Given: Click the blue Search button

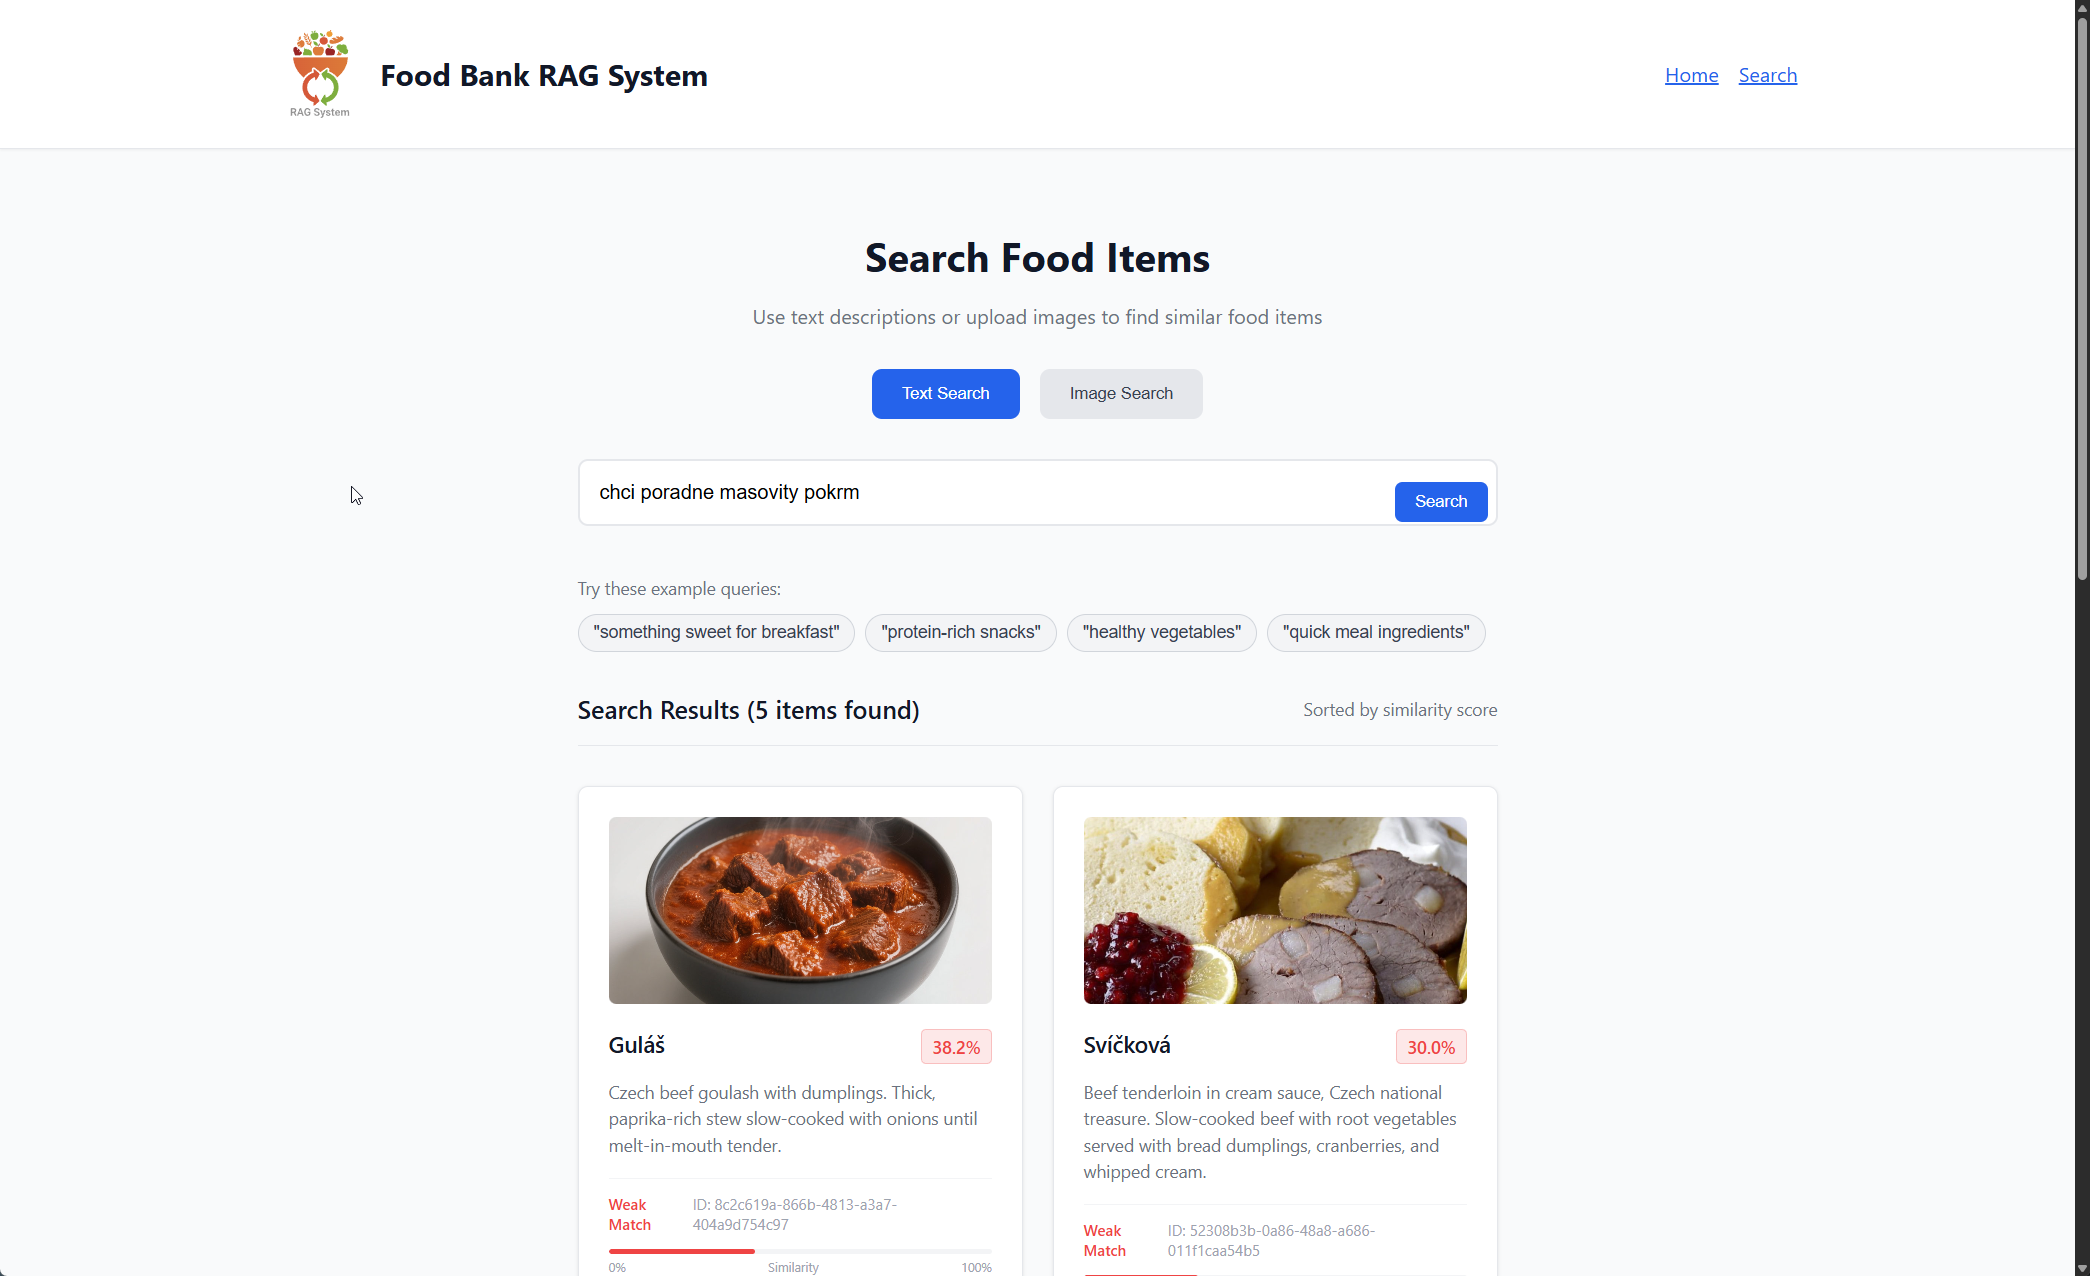Looking at the screenshot, I should 1440,502.
